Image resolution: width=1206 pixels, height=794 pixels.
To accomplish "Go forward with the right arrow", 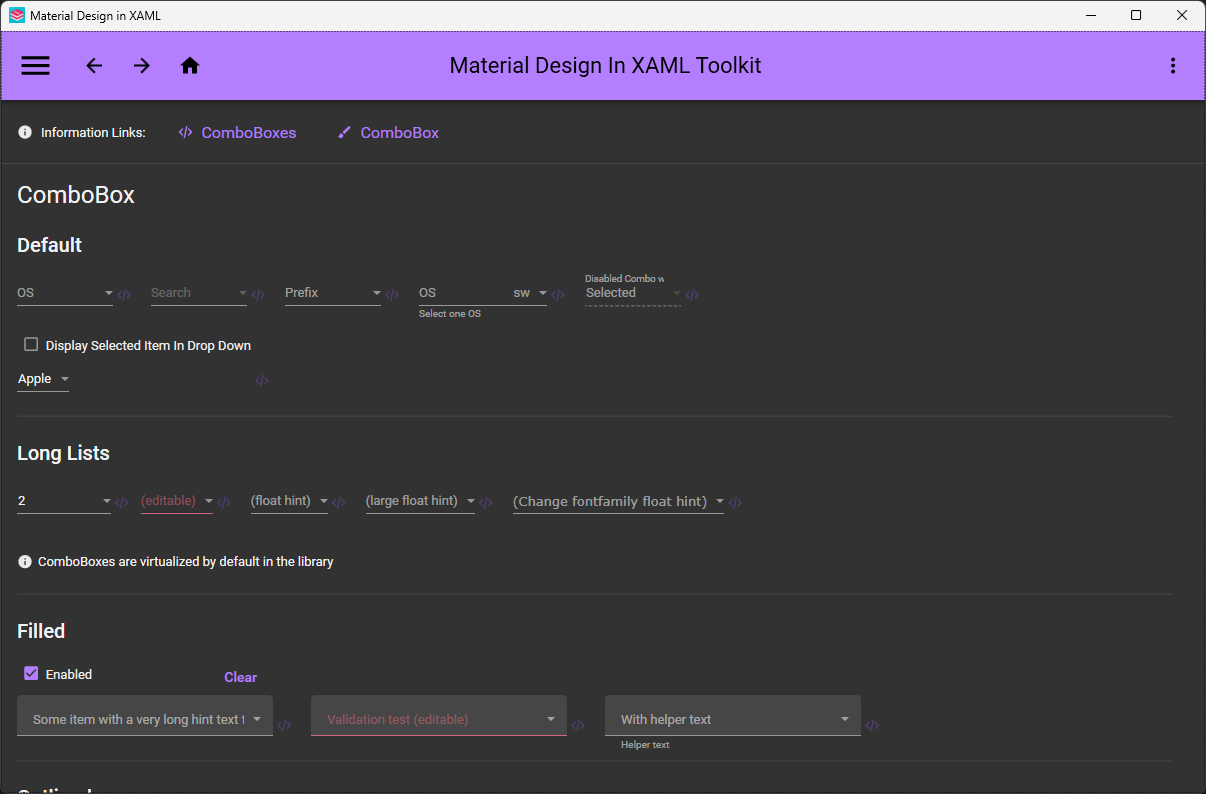I will 142,66.
